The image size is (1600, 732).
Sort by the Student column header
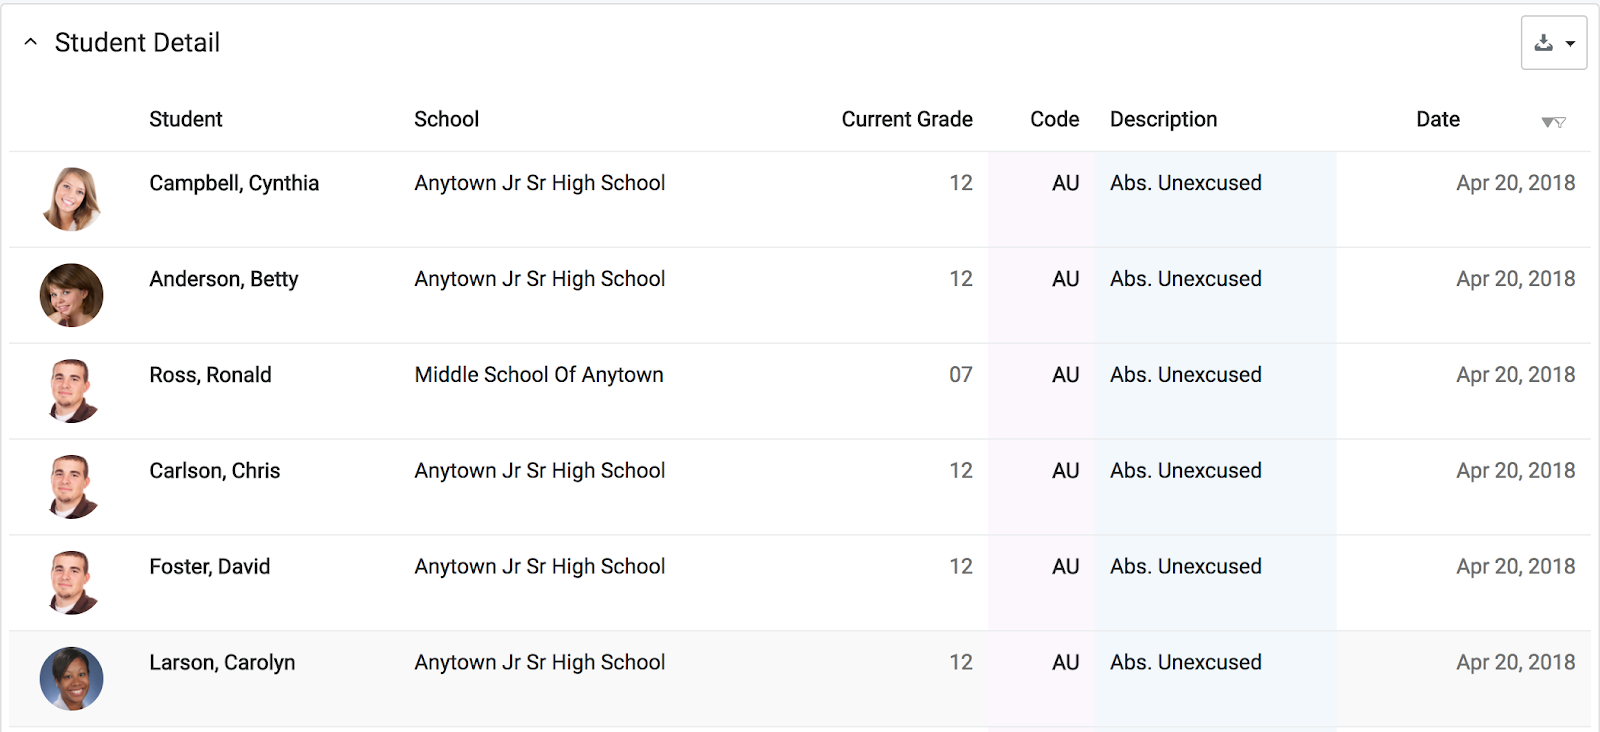click(x=186, y=119)
